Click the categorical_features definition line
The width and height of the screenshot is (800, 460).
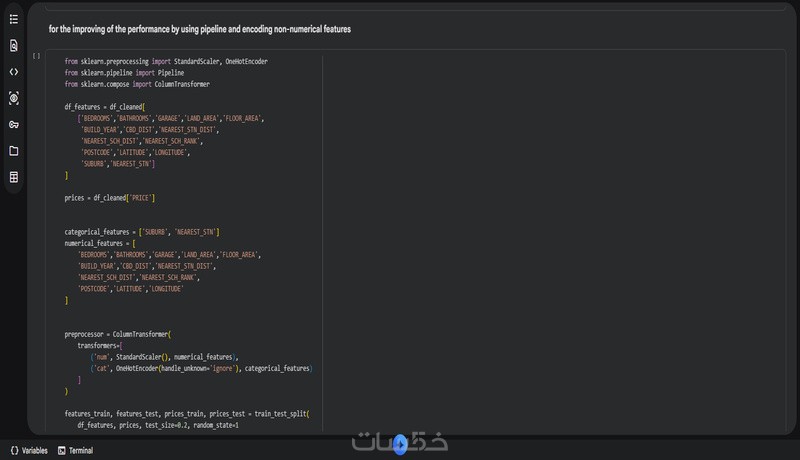(x=142, y=232)
